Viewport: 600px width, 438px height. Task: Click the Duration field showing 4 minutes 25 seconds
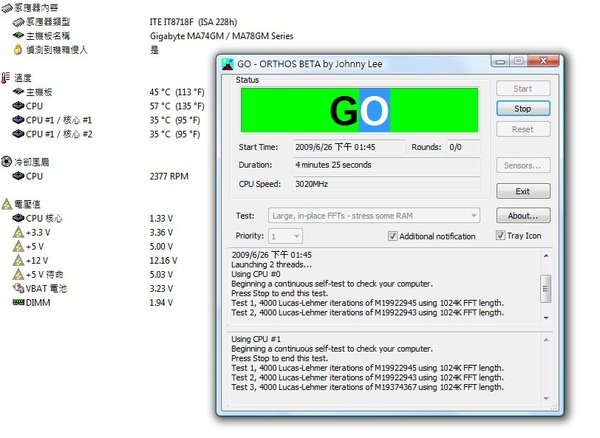click(x=386, y=165)
